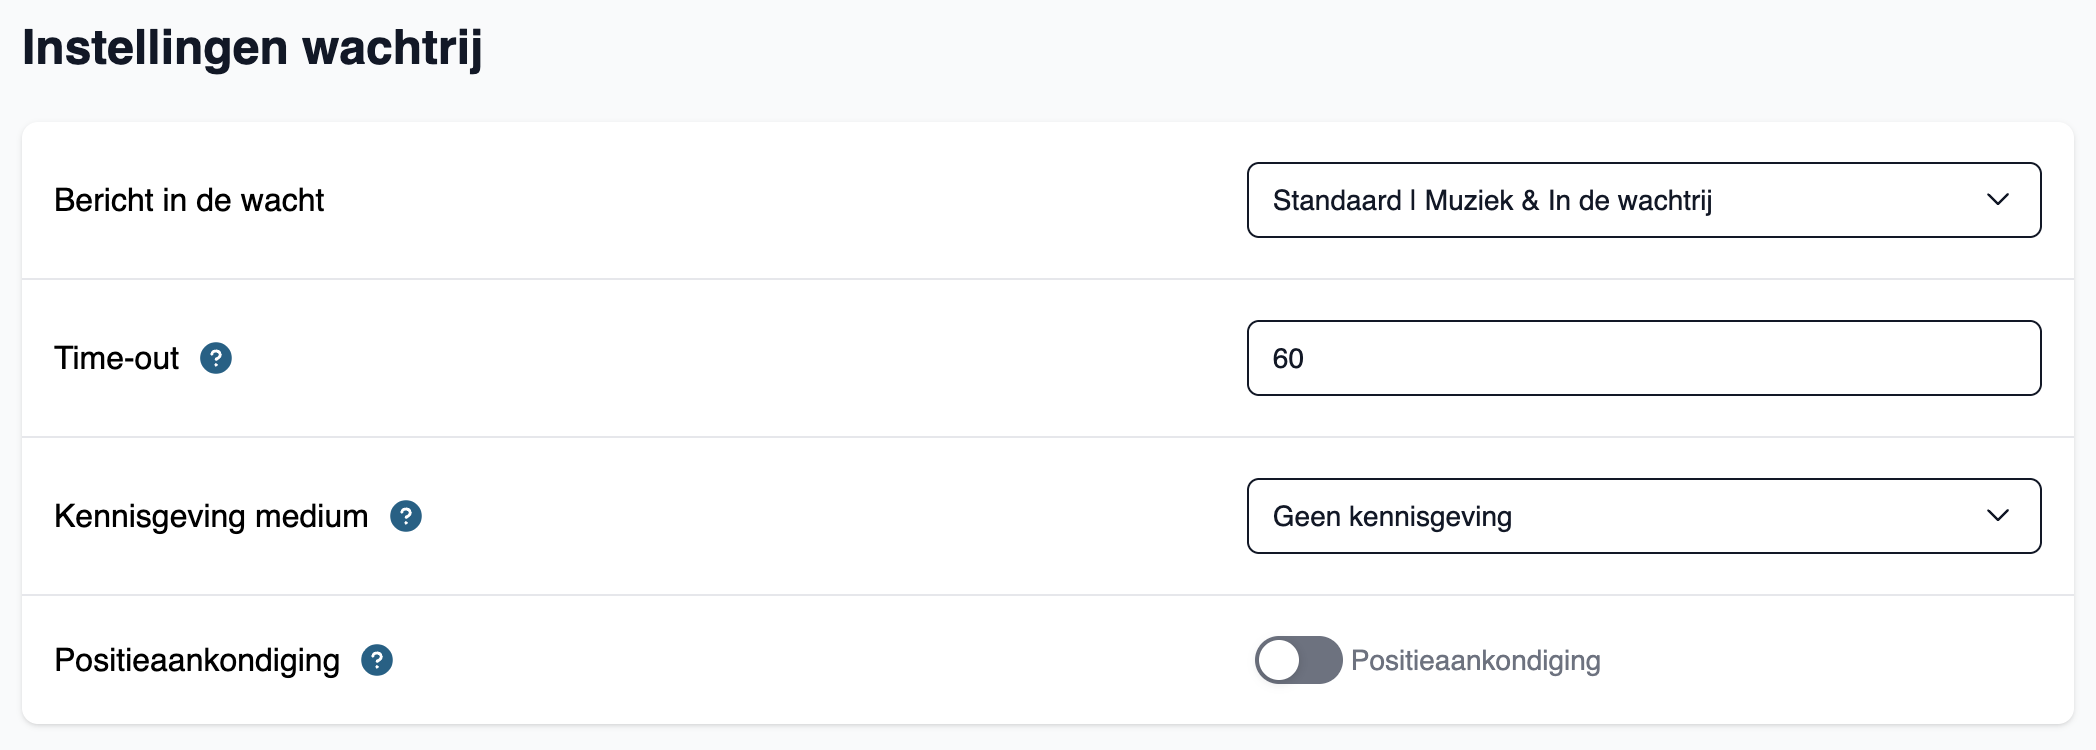Open the Bericht in de wacht dropdown
Screen dimensions: 2096x750
point(1644,200)
